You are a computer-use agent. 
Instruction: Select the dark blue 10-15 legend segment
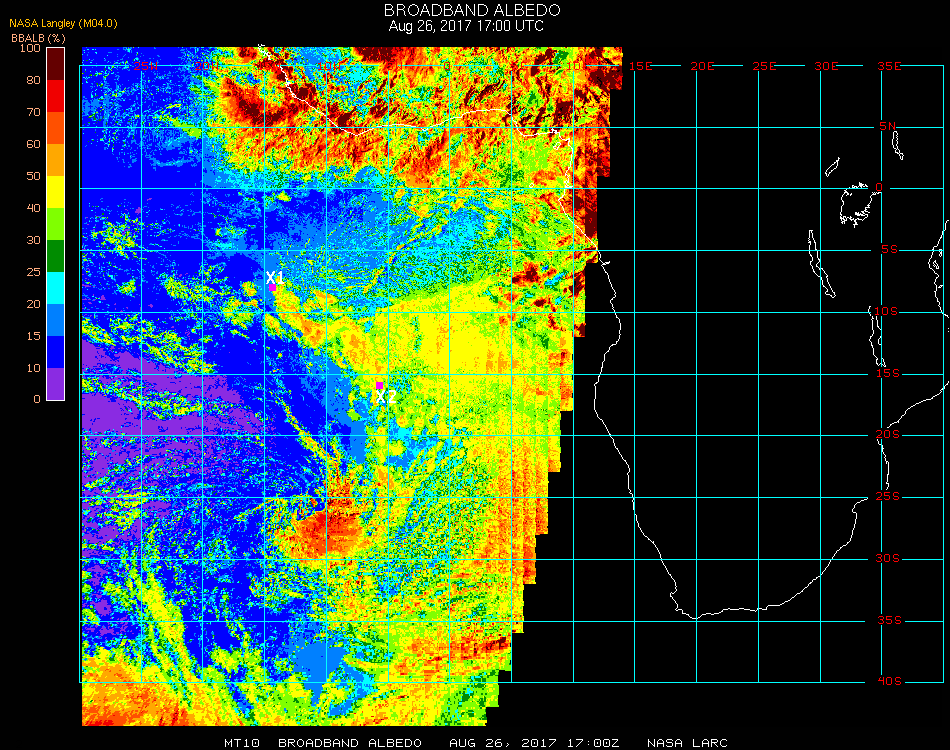coord(56,352)
